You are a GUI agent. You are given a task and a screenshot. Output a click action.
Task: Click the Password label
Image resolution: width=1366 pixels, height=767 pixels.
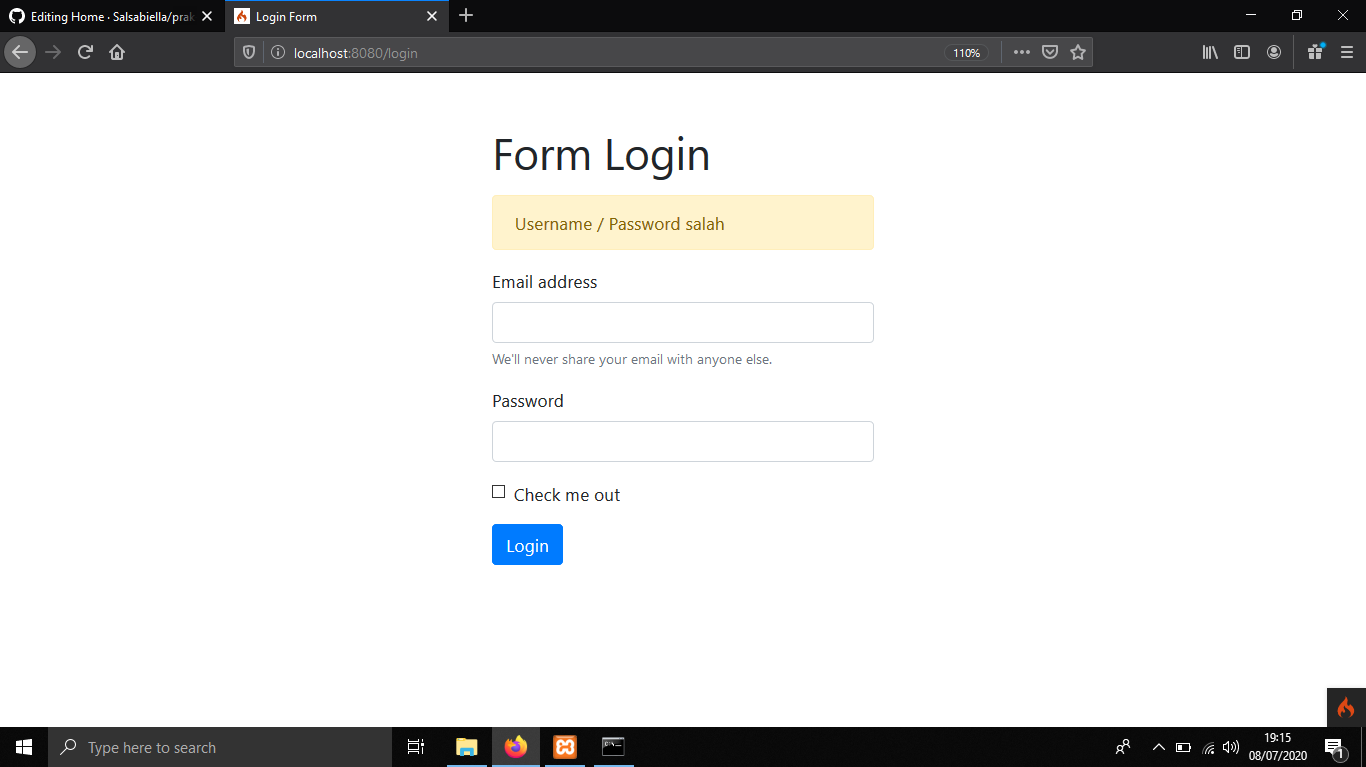pos(528,401)
